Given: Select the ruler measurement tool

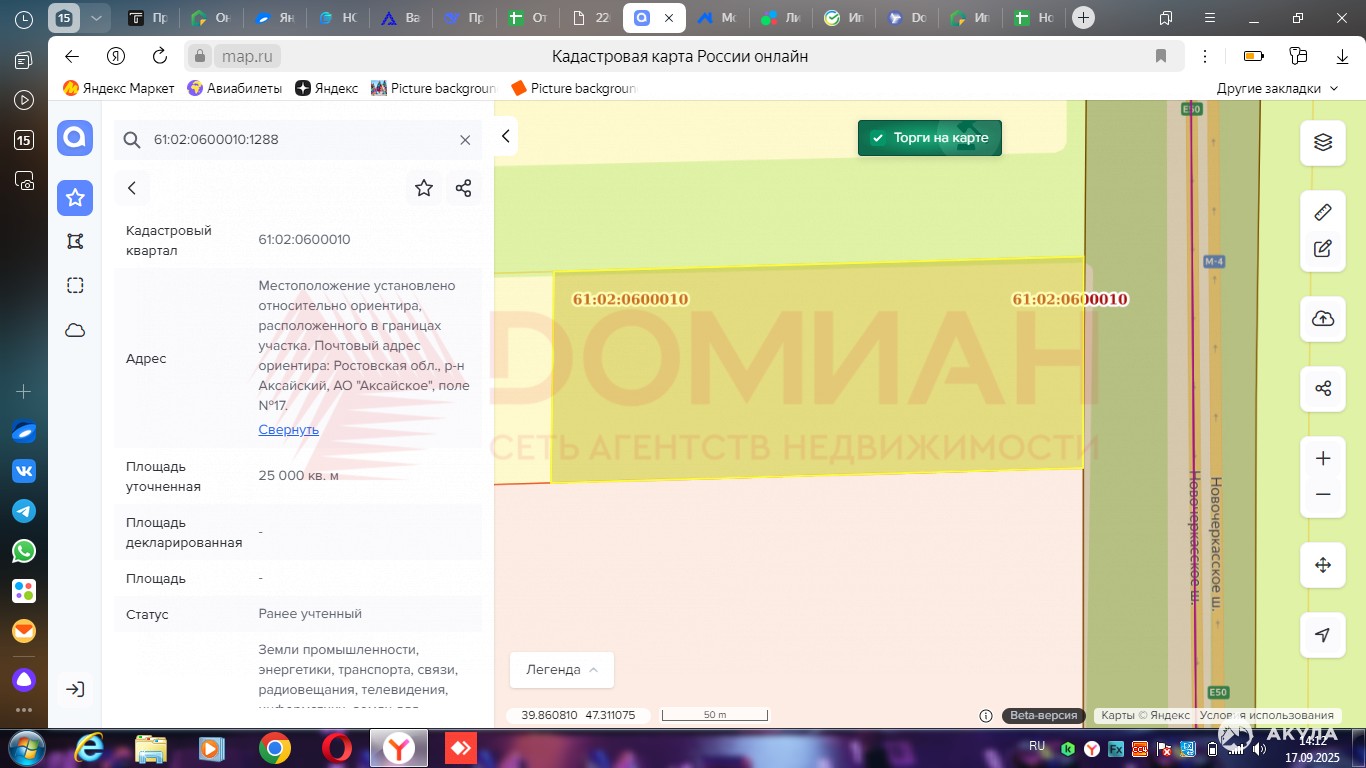Looking at the screenshot, I should click(1322, 212).
